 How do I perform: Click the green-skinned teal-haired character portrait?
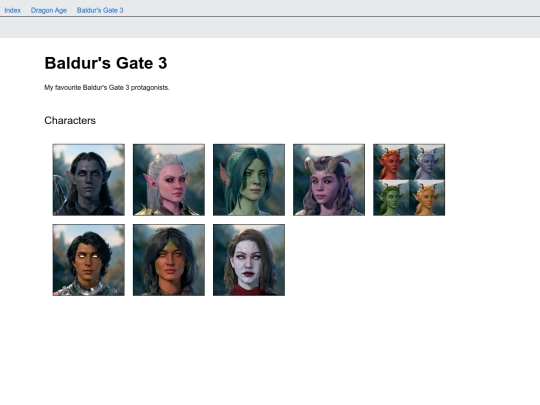(249, 180)
